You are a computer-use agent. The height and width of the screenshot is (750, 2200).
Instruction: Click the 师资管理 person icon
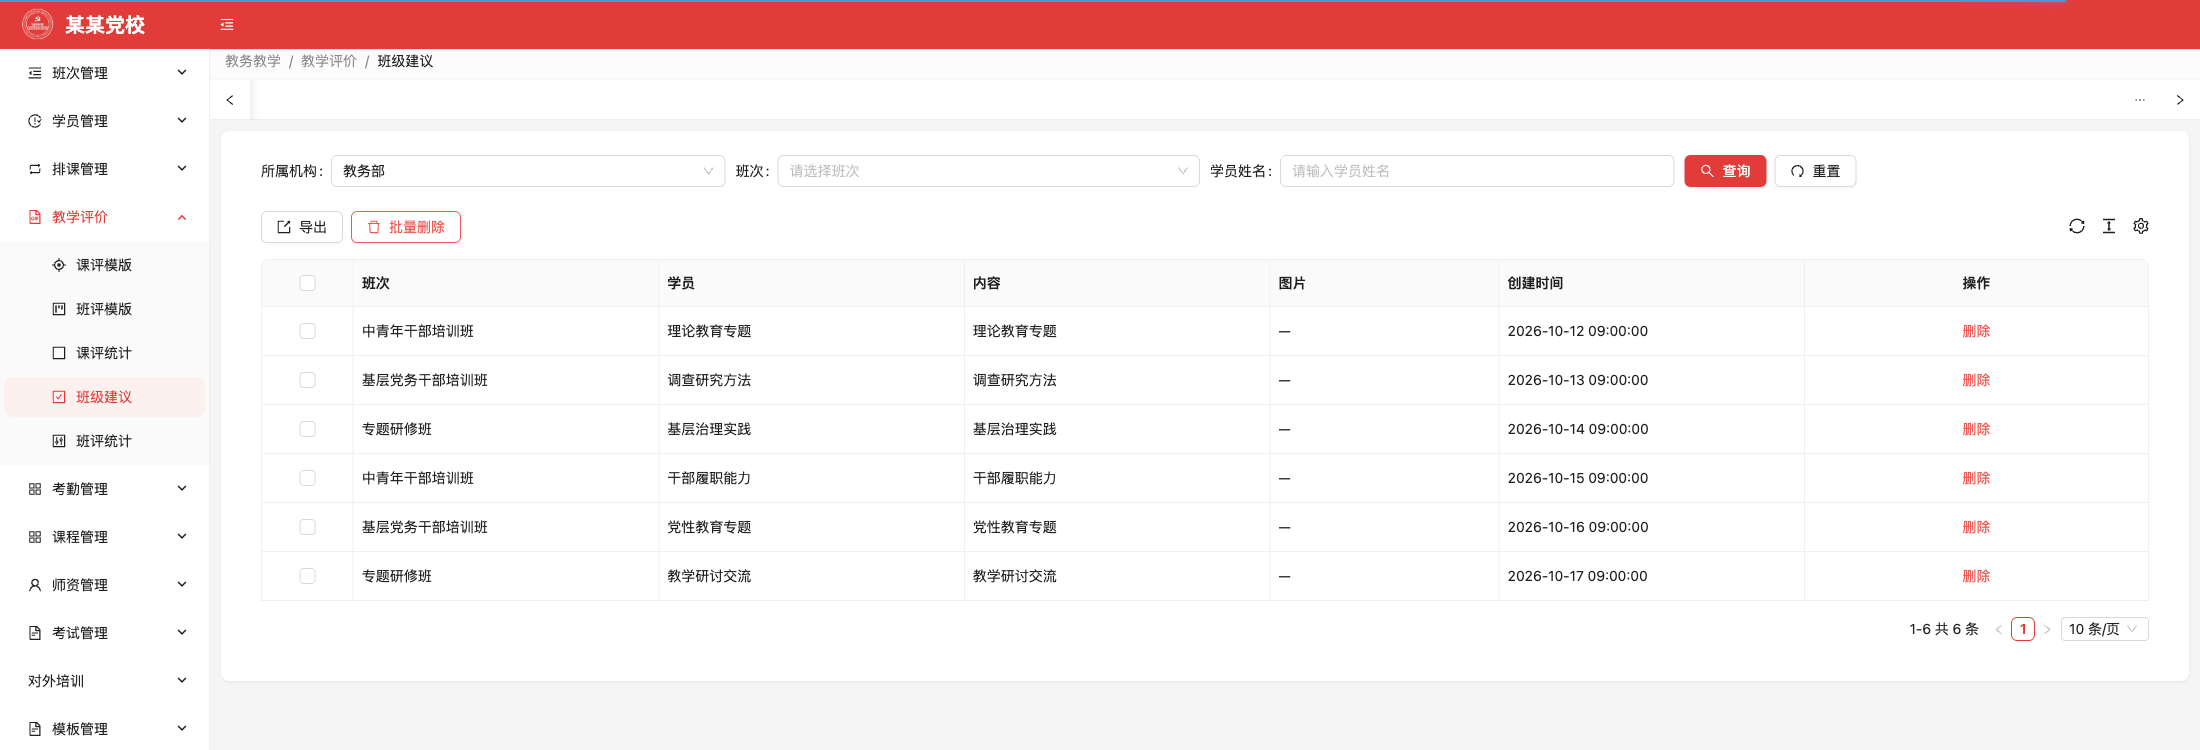pyautogui.click(x=35, y=585)
